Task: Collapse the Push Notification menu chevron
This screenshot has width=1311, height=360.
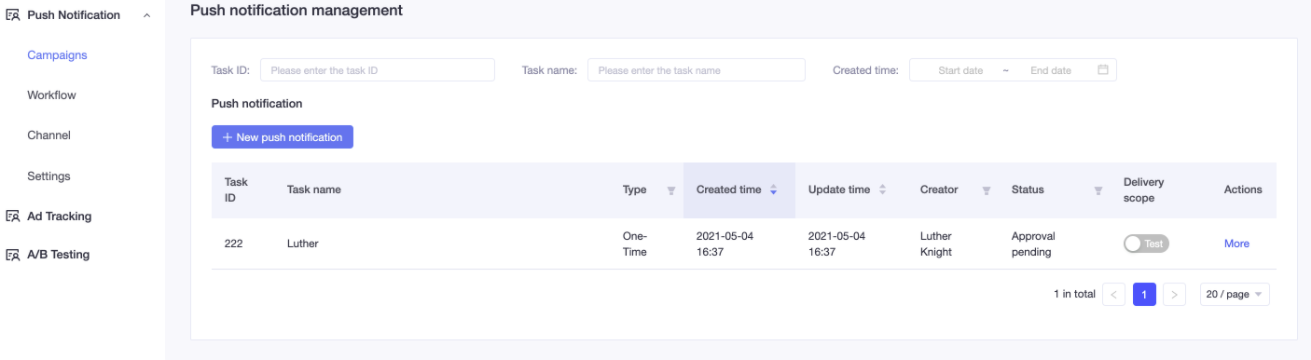Action: click(148, 16)
